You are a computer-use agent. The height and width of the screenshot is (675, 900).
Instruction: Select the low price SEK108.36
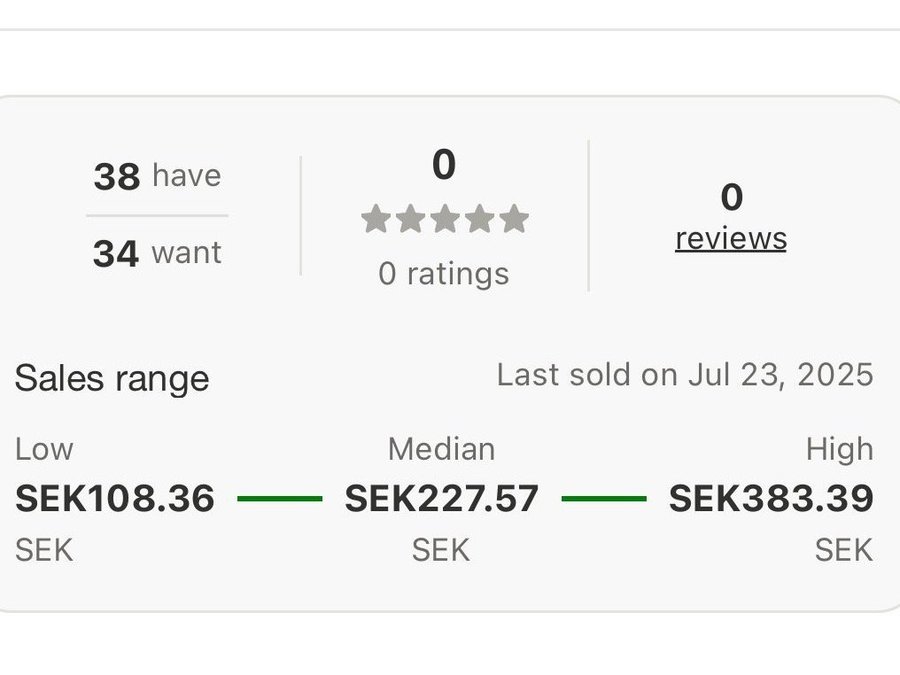tap(115, 498)
